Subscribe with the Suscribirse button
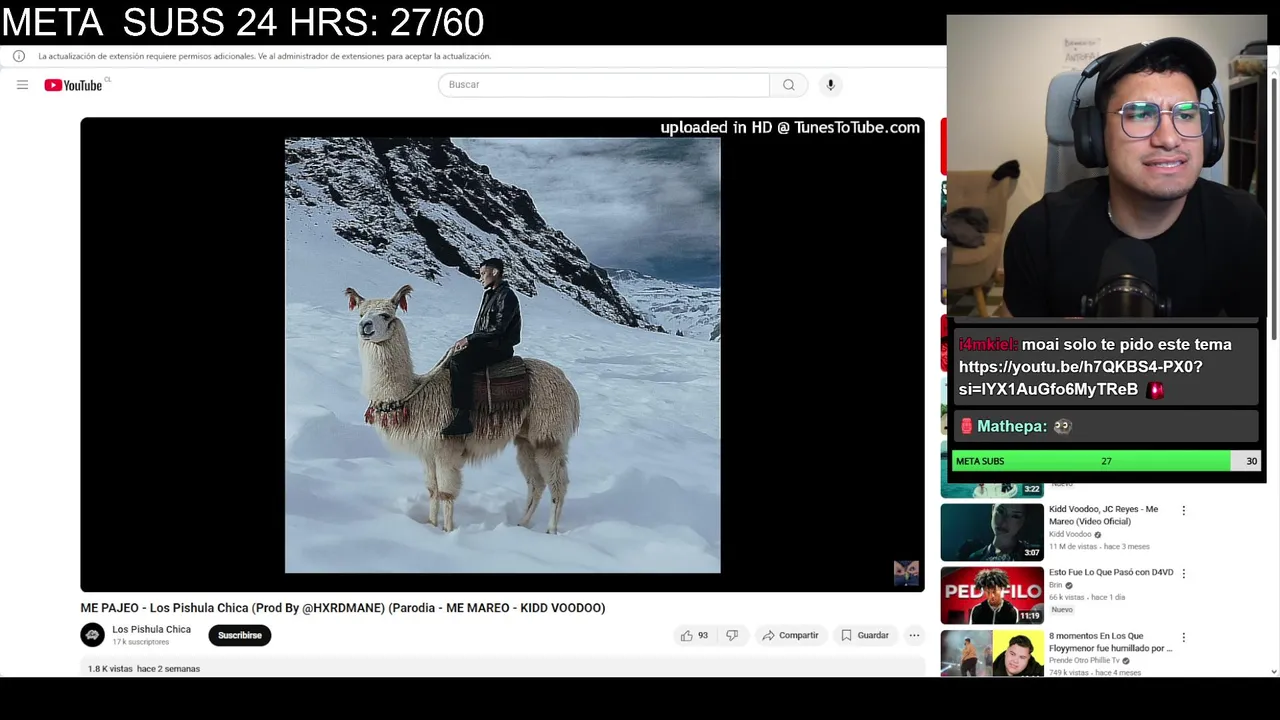Image resolution: width=1280 pixels, height=720 pixels. coord(240,635)
